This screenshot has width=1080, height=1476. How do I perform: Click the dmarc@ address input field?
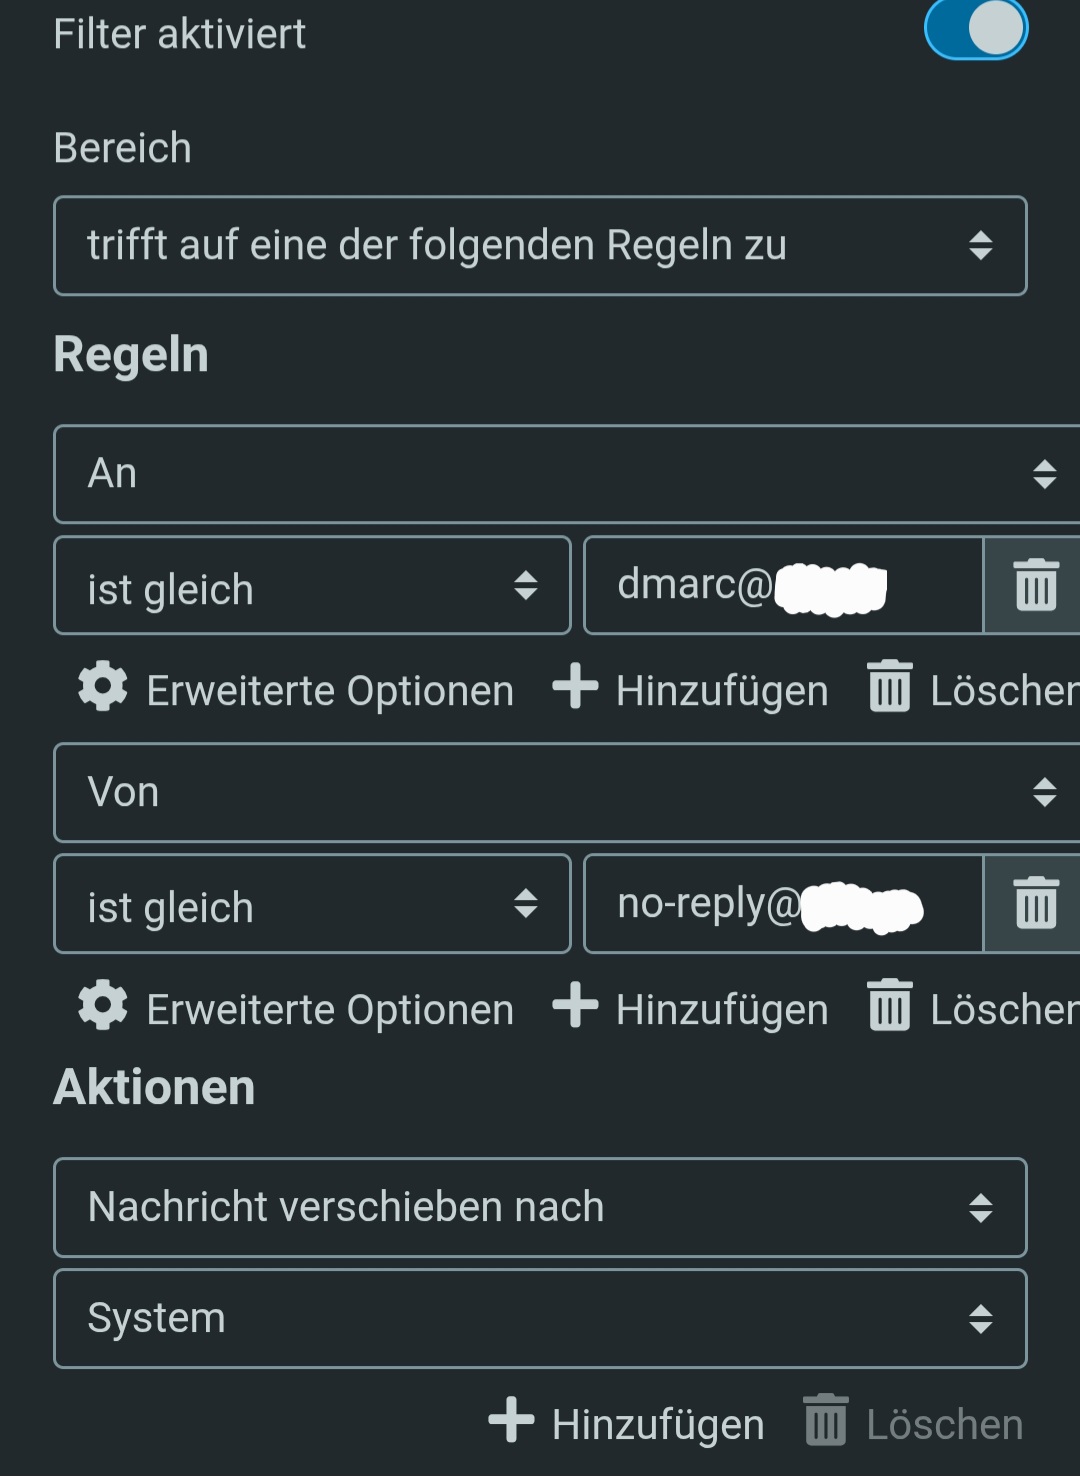pos(782,586)
